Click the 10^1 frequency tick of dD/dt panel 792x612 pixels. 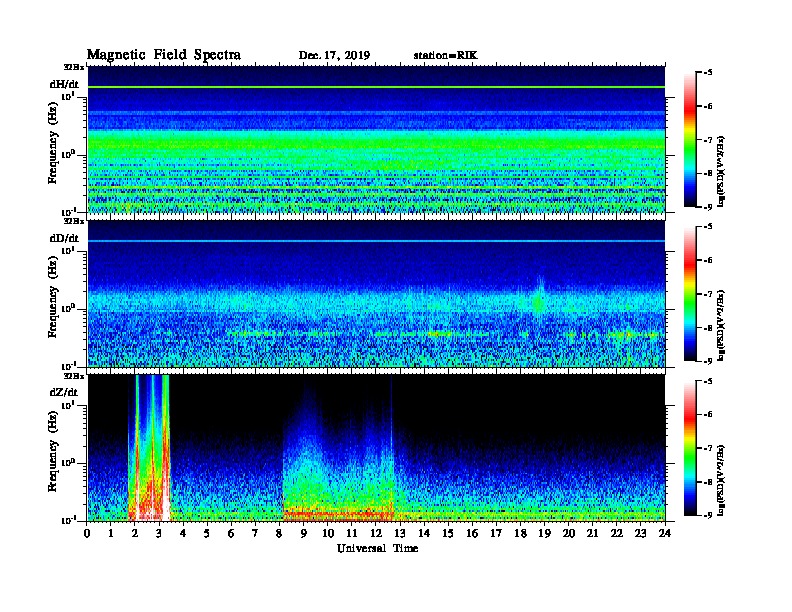tap(68, 251)
